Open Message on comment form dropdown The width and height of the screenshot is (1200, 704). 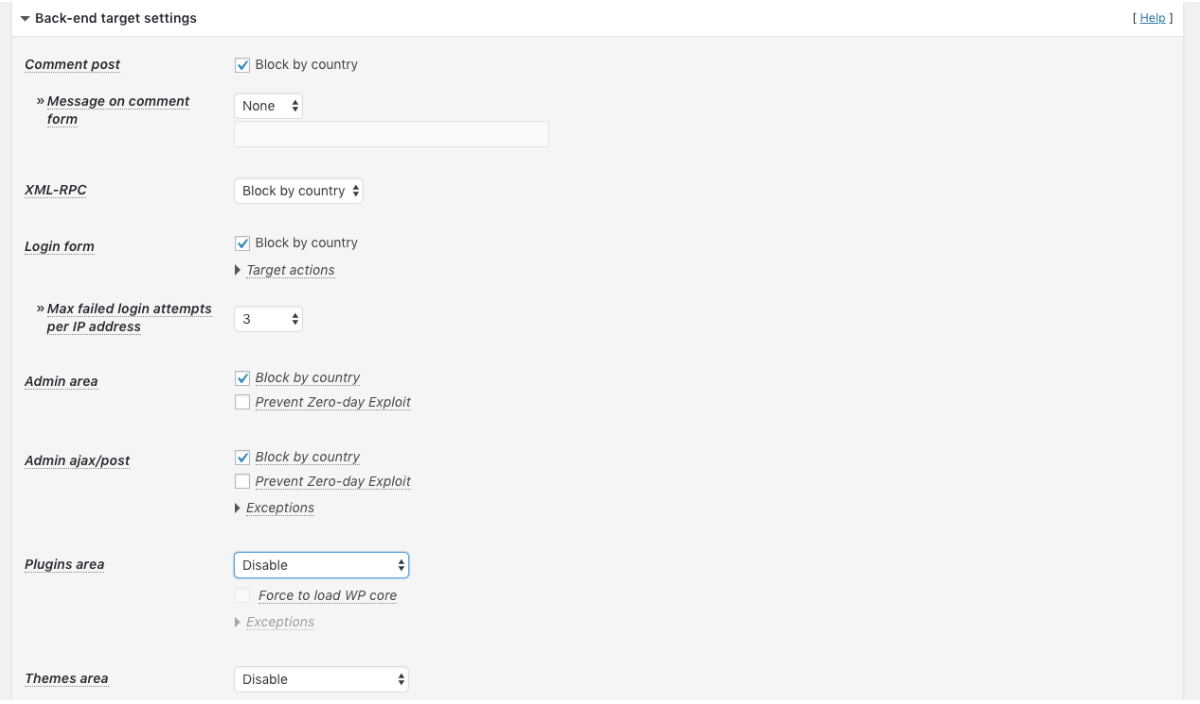268,106
